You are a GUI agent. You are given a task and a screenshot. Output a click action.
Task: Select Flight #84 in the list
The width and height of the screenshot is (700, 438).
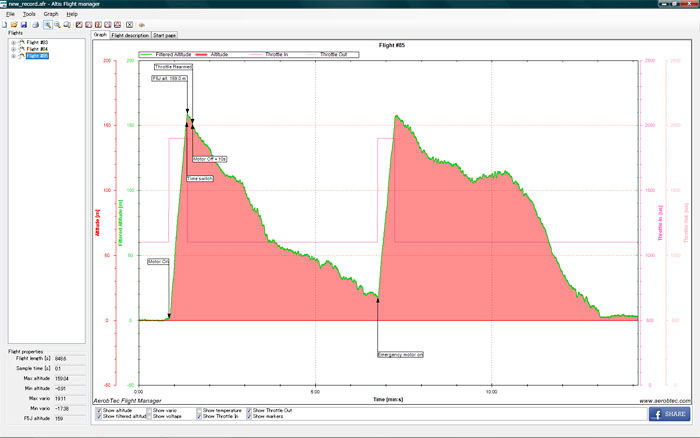pos(37,49)
